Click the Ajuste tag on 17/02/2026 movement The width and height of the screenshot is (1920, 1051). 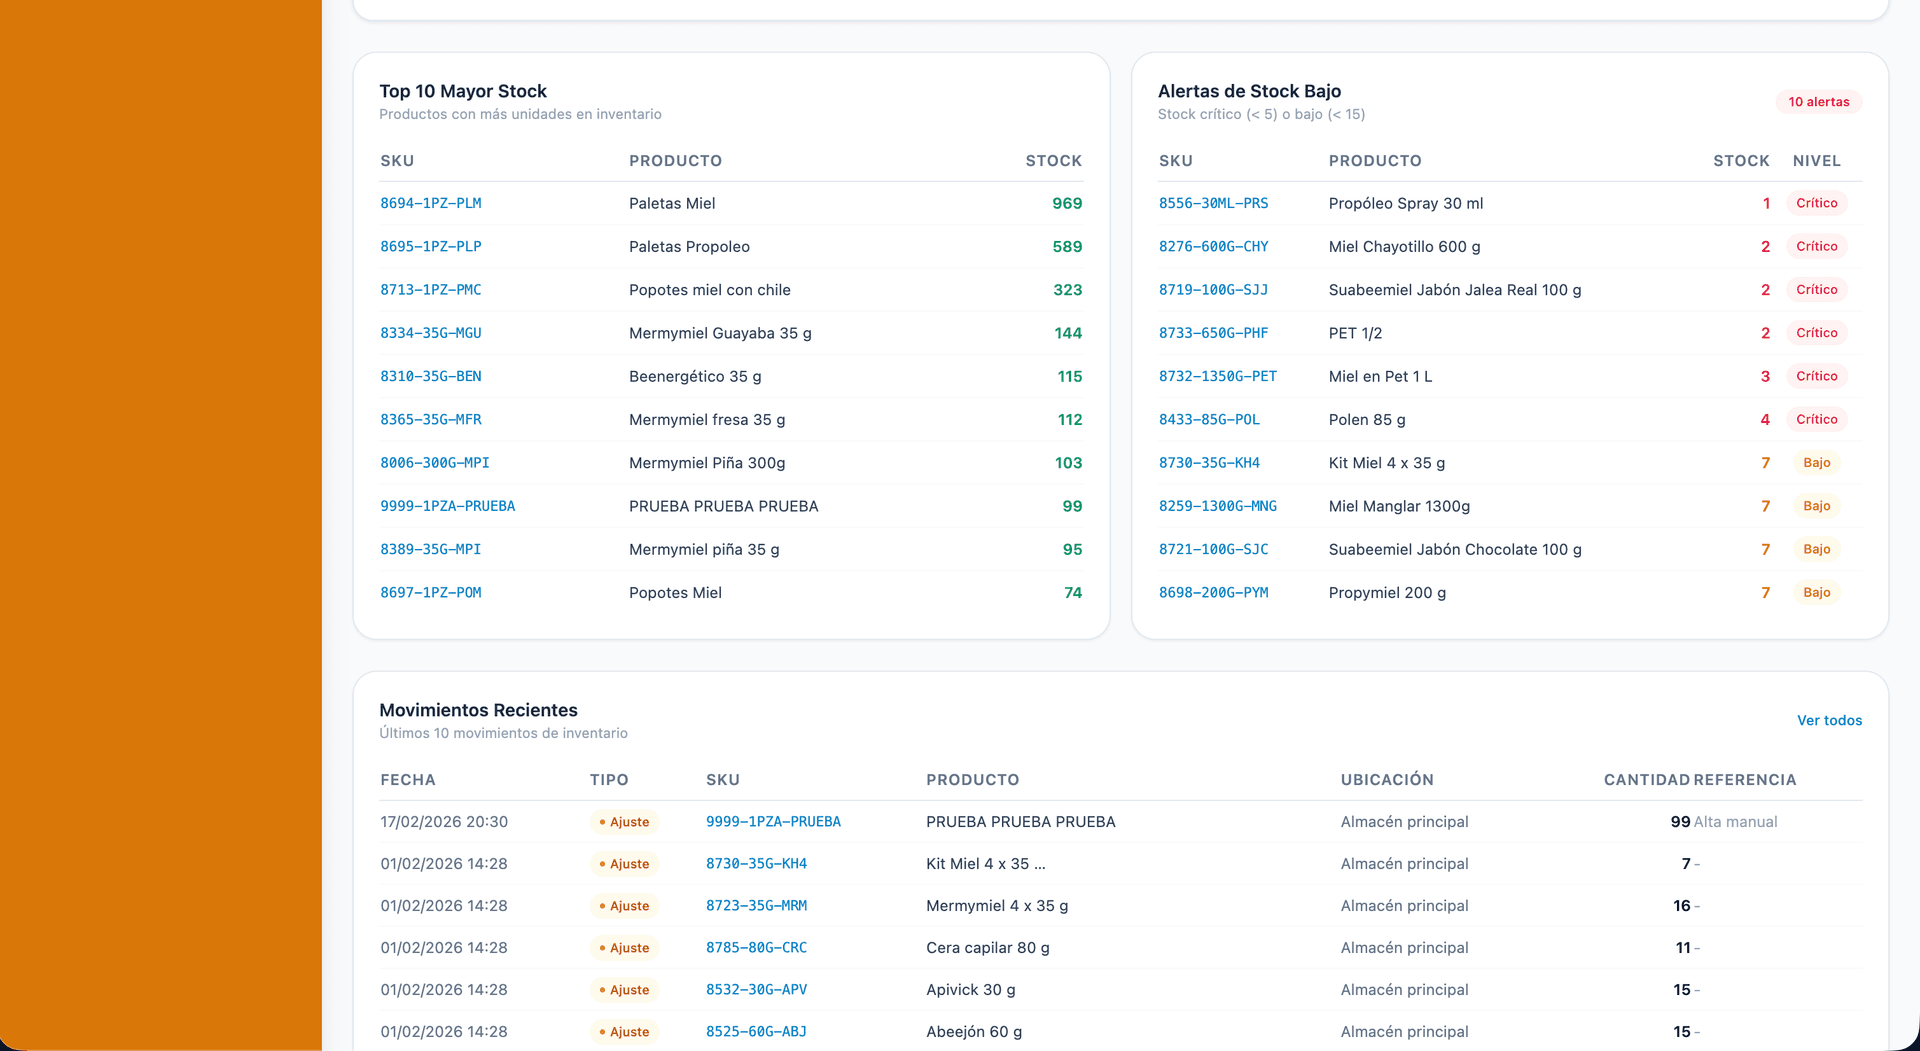tap(624, 822)
